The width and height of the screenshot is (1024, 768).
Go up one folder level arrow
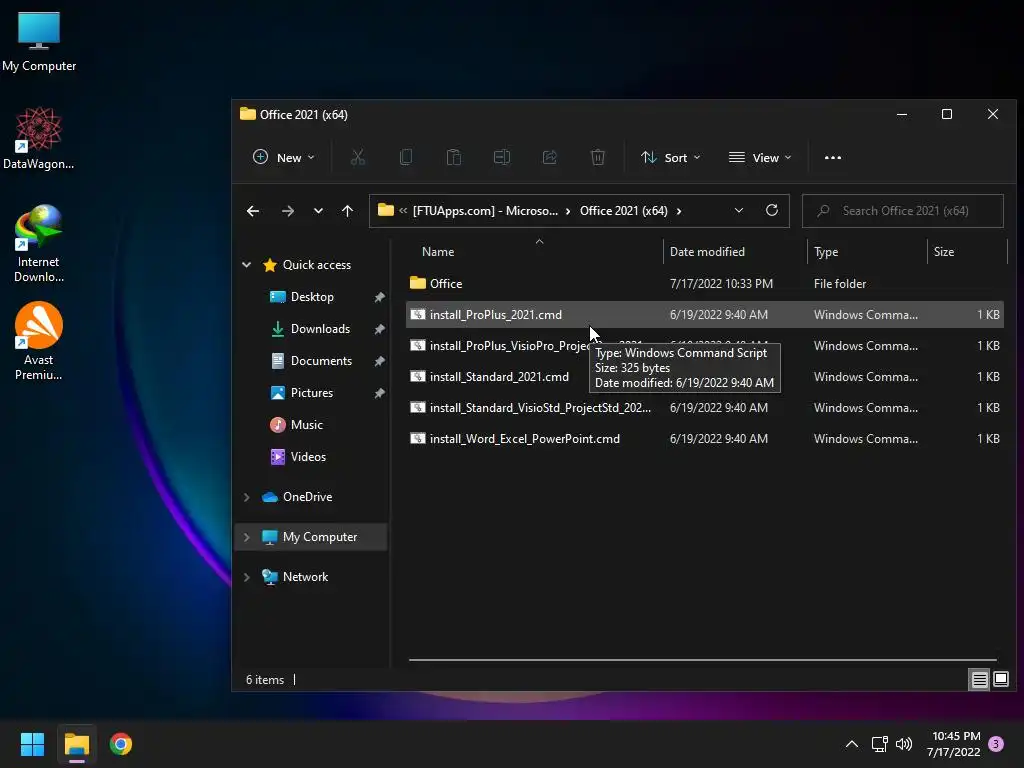pos(347,211)
